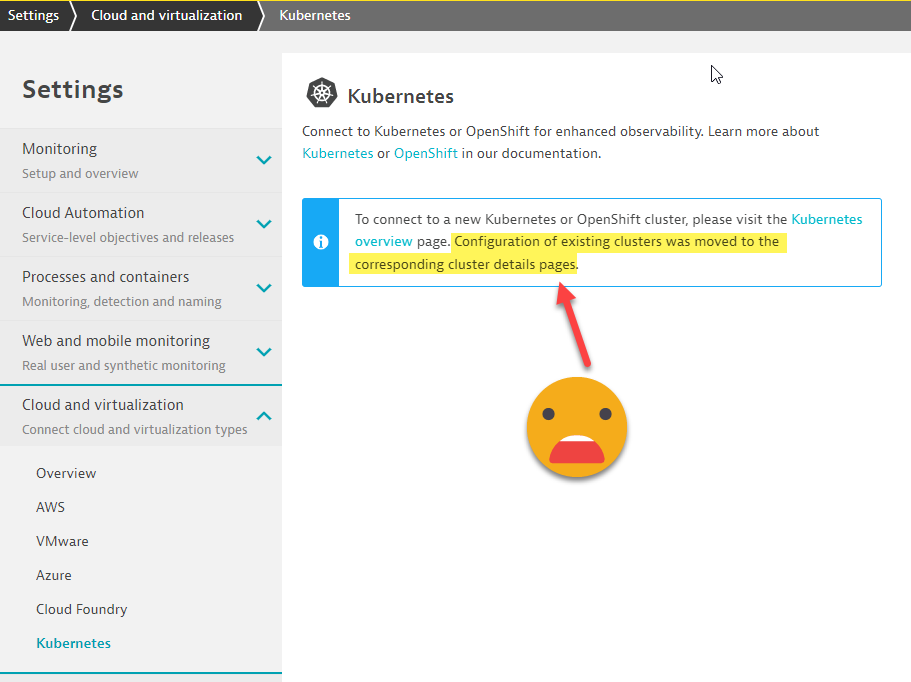Open the OpenShift documentation link
This screenshot has width=911, height=682.
[425, 153]
